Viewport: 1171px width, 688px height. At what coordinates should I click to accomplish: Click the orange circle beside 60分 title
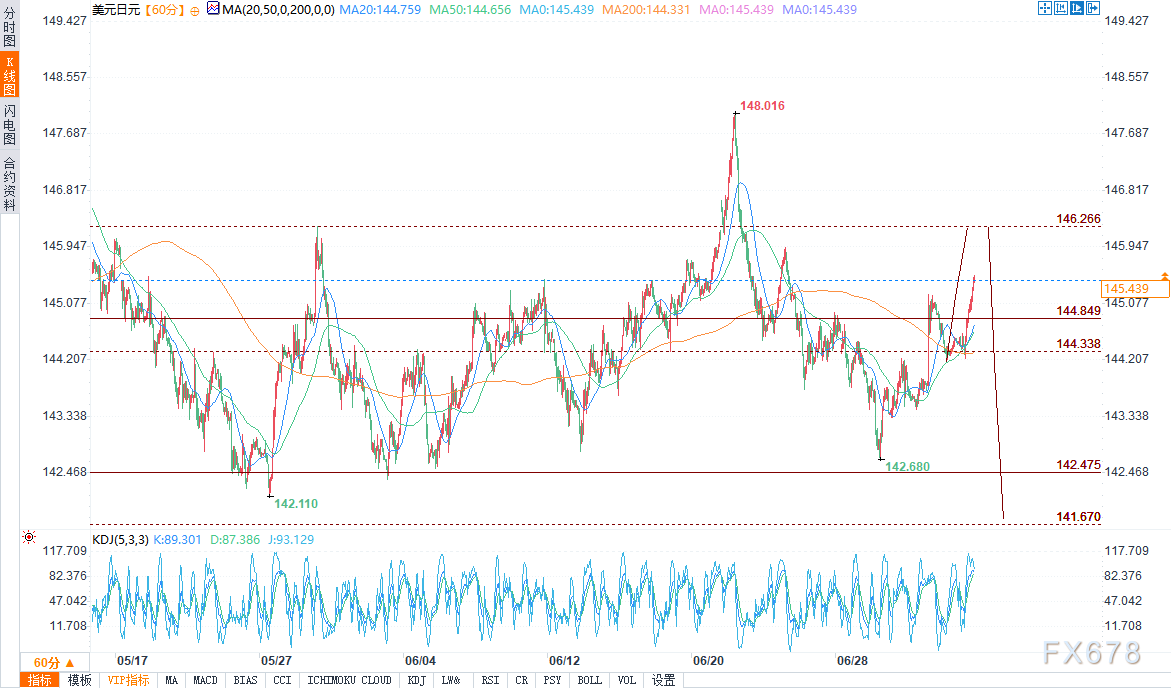(x=193, y=9)
